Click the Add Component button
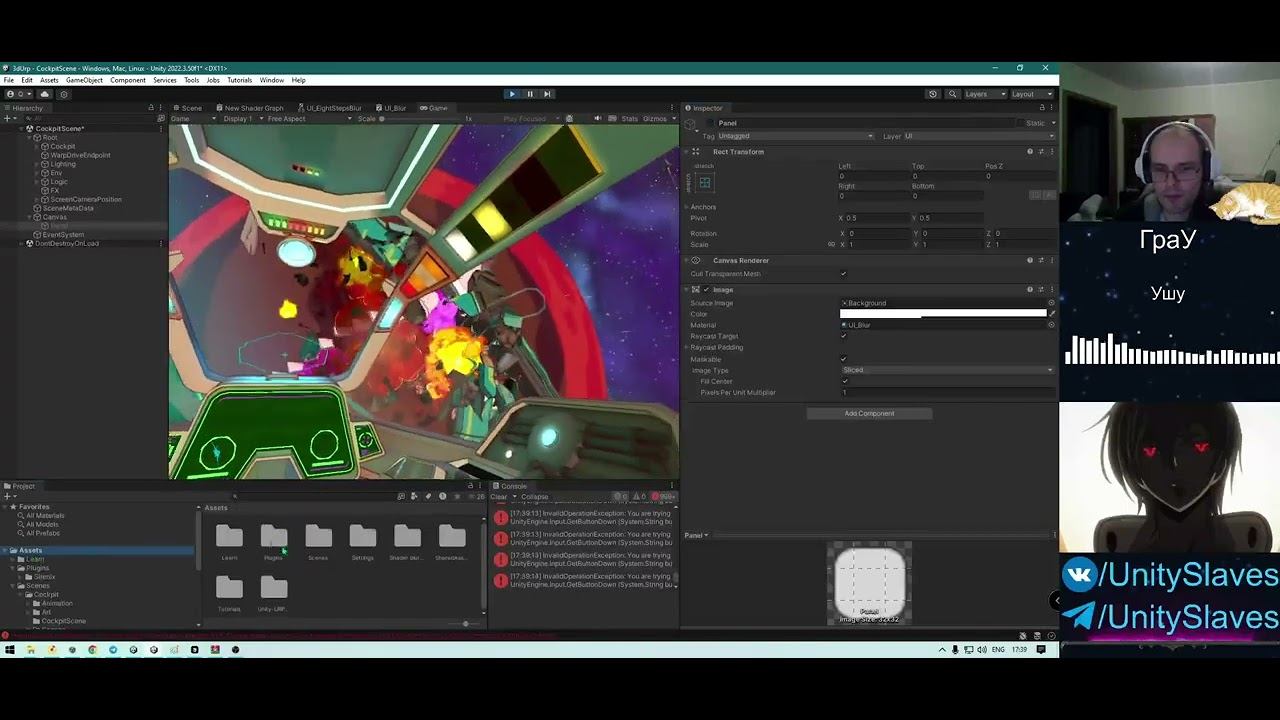The width and height of the screenshot is (1280, 720). pos(869,414)
